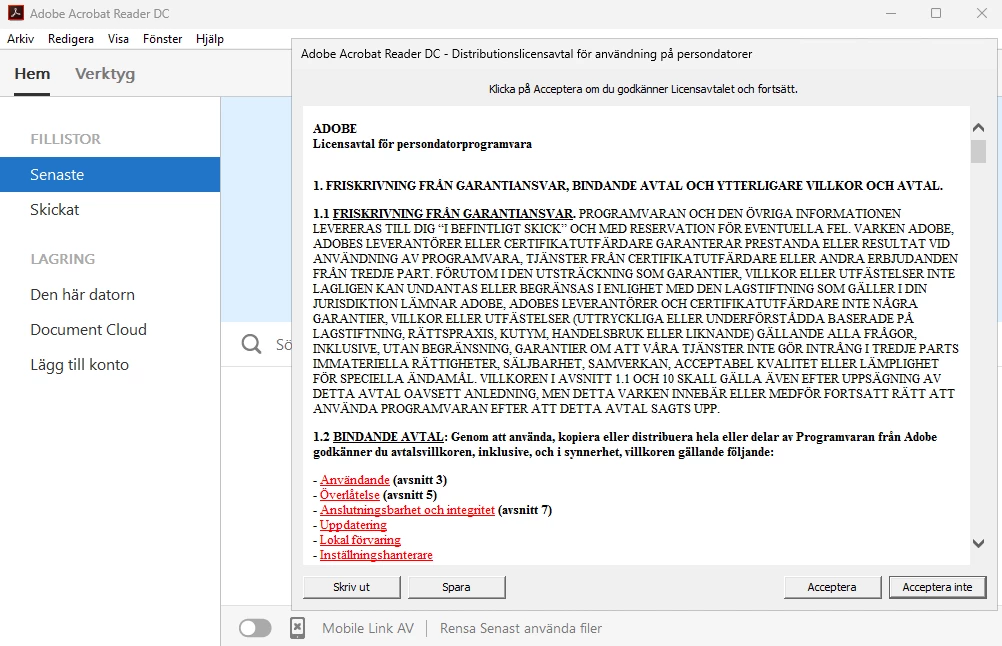This screenshot has width=1002, height=646.
Task: Click the license scrollbar up arrow
Action: (978, 128)
